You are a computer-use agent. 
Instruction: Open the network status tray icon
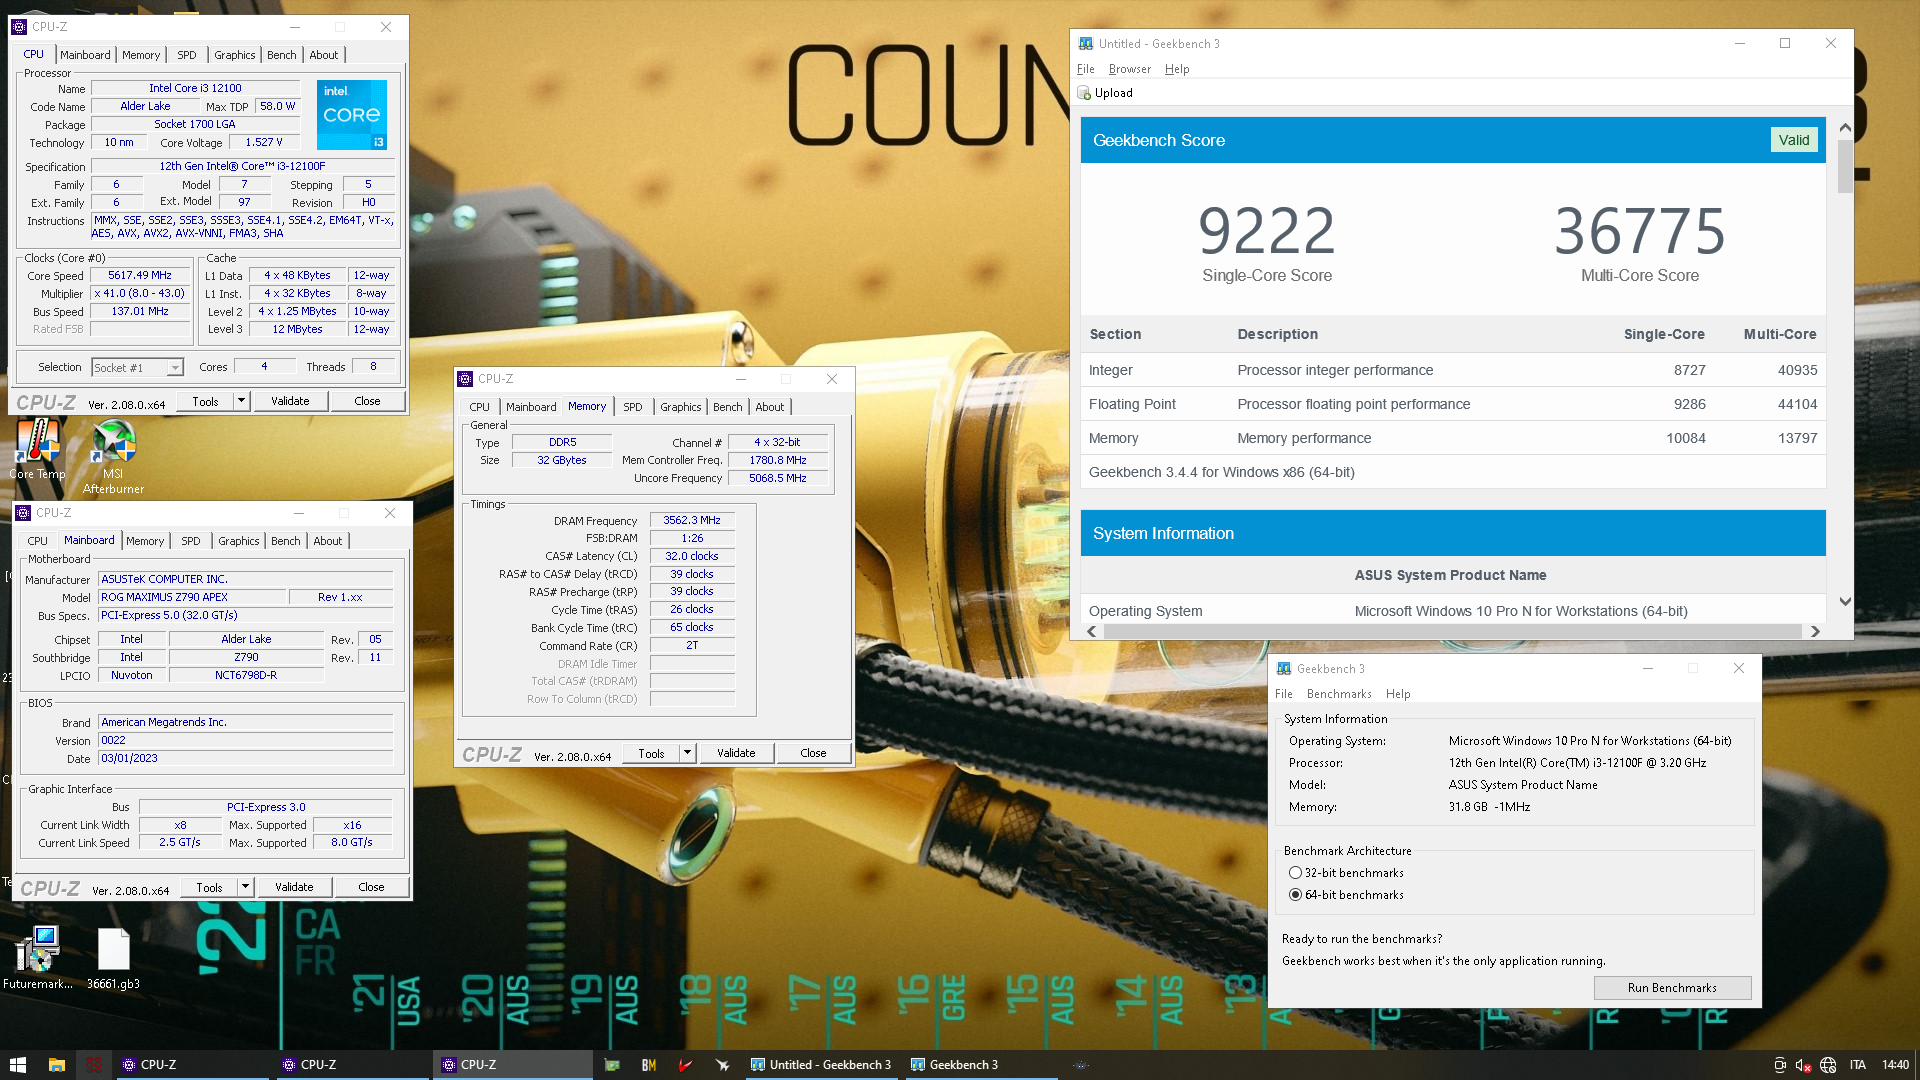[x=1828, y=1065]
